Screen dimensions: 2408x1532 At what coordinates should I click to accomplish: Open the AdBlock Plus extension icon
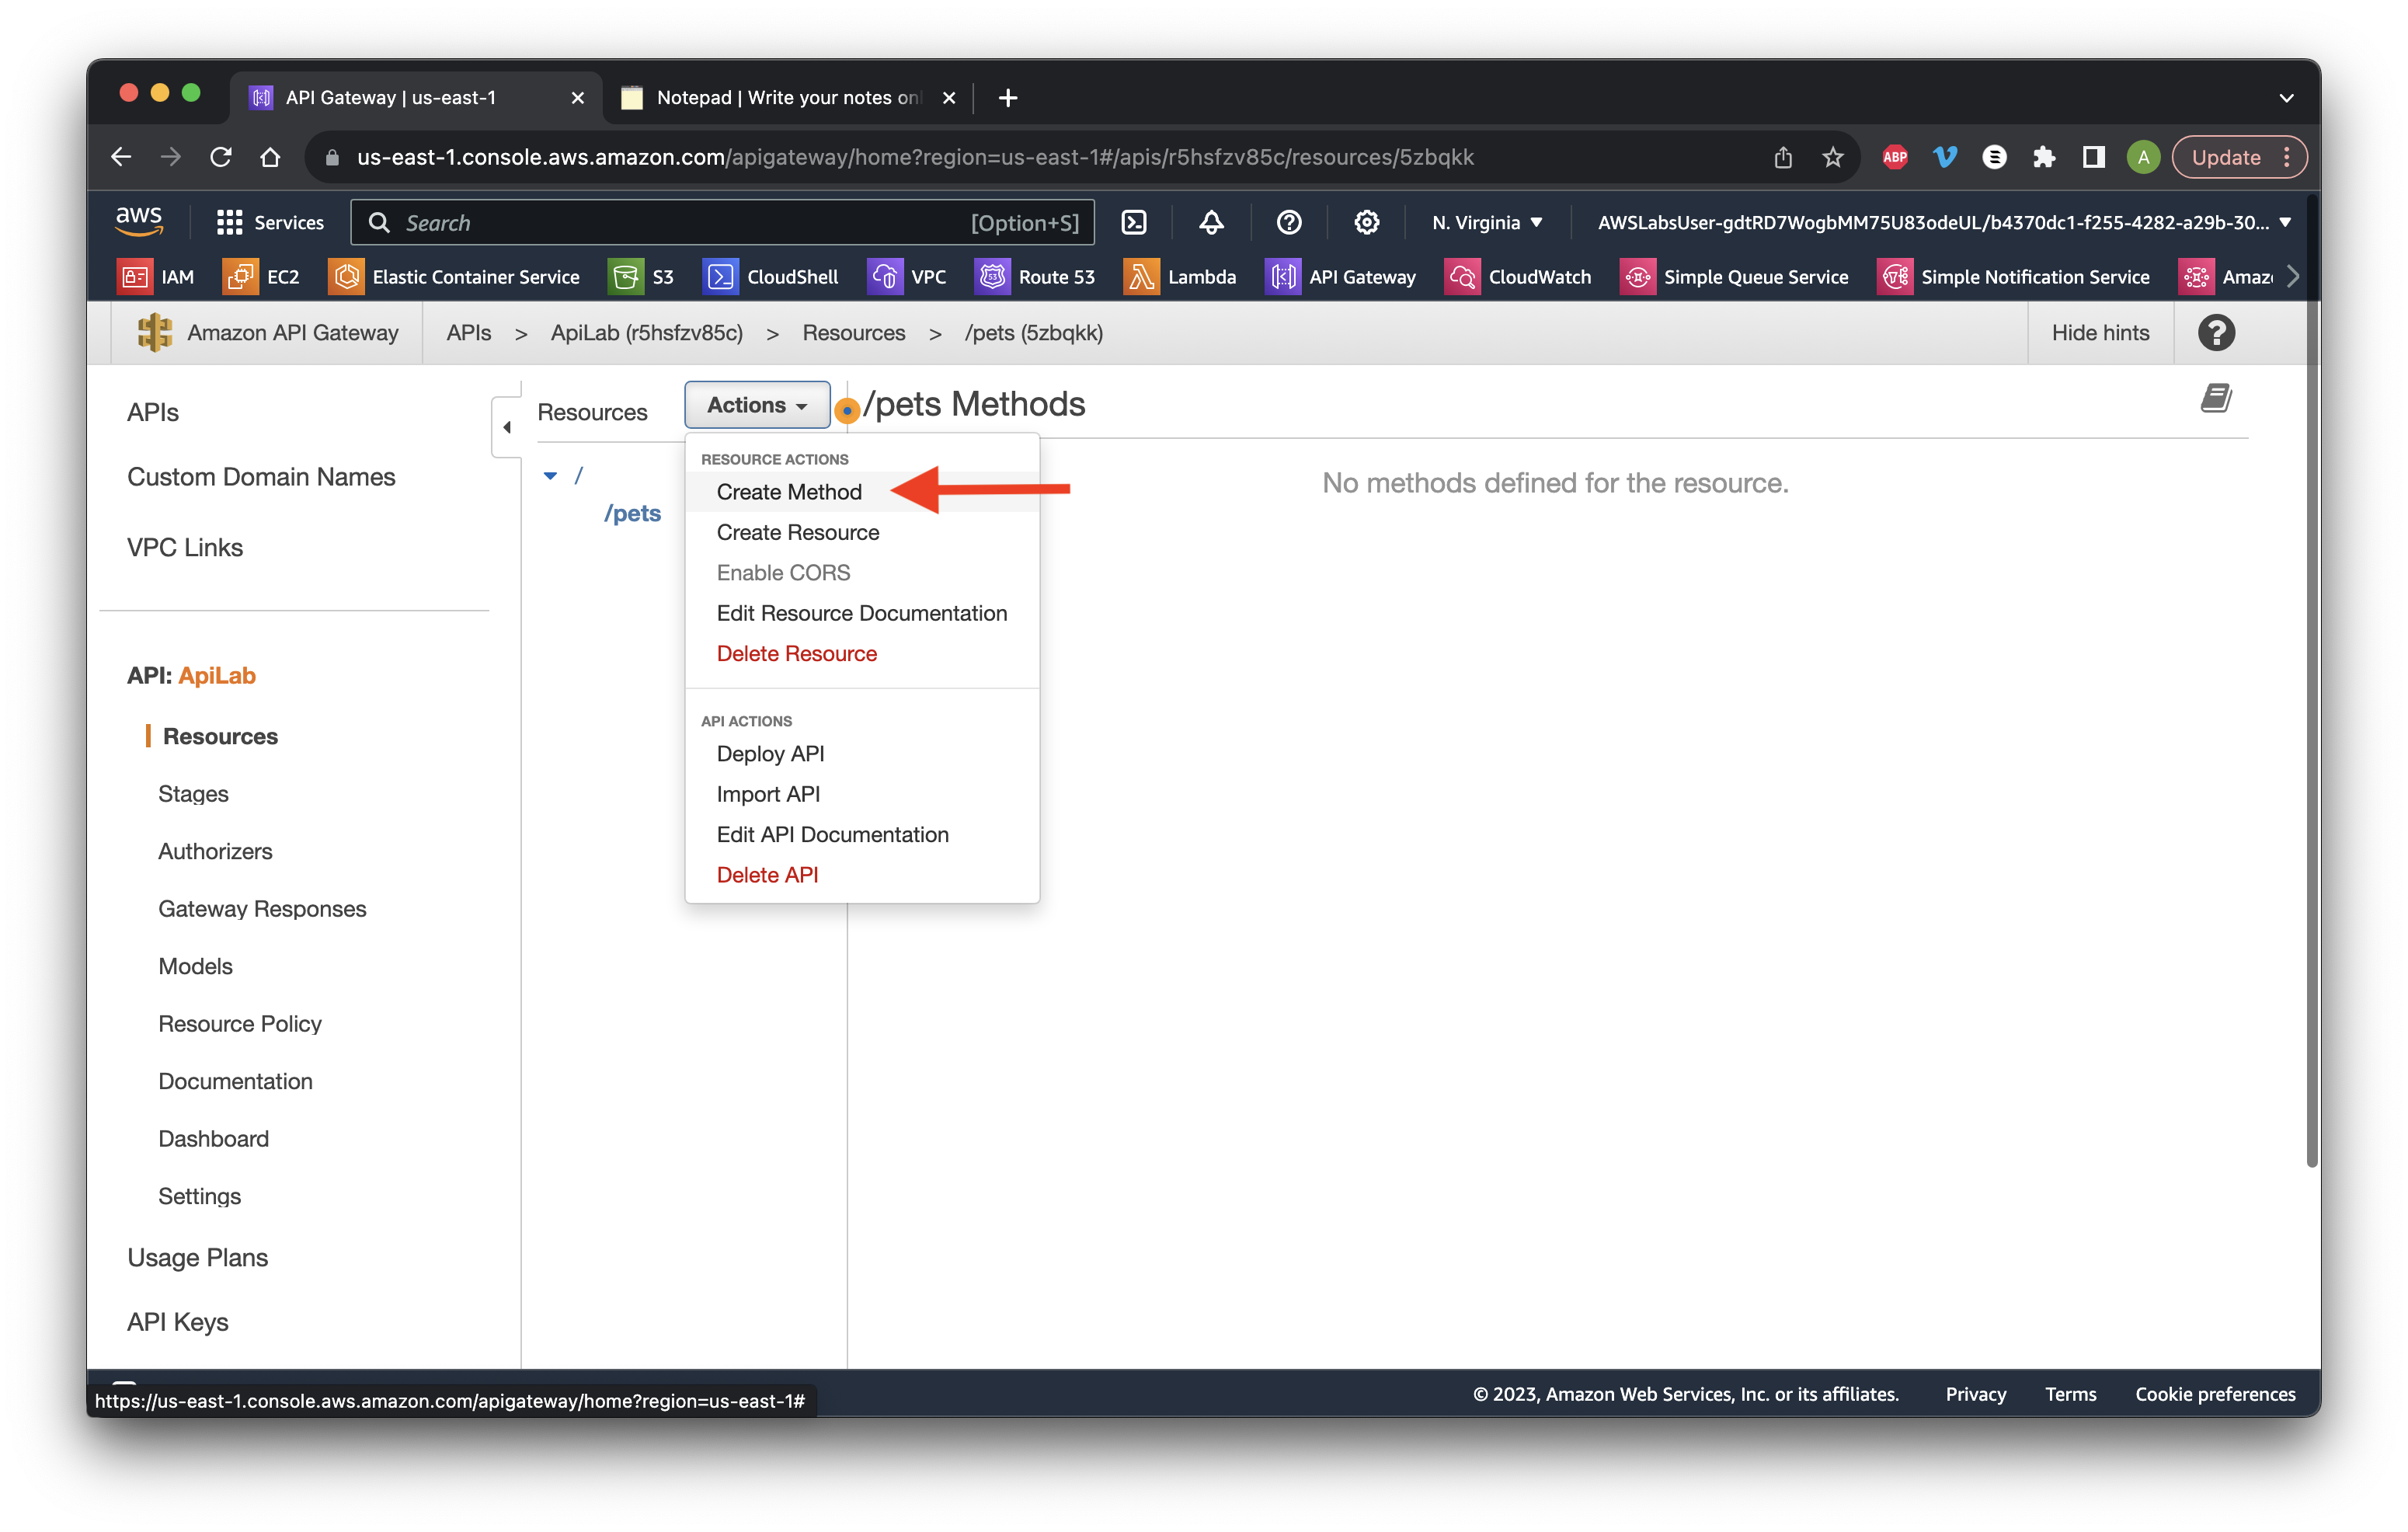tap(1894, 157)
